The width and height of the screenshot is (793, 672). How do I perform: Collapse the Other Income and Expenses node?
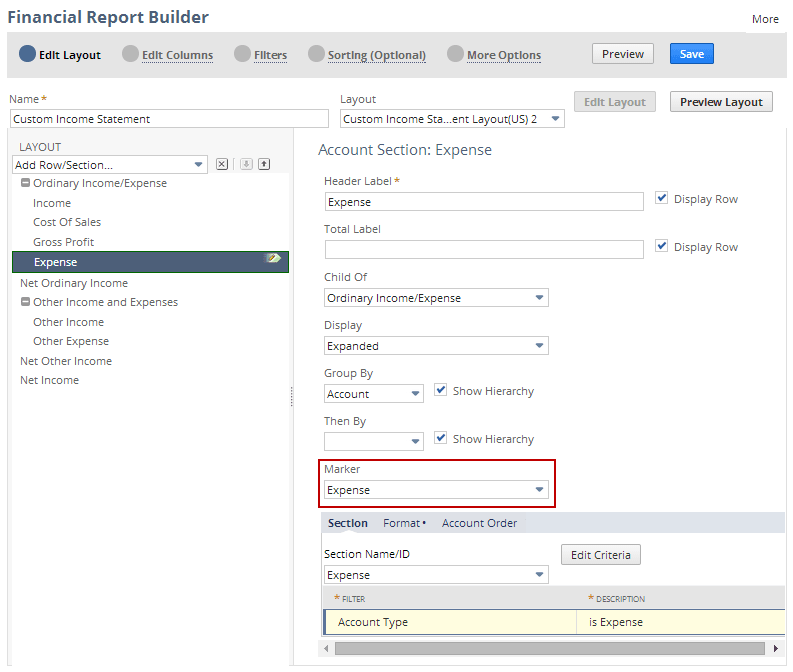(x=25, y=302)
